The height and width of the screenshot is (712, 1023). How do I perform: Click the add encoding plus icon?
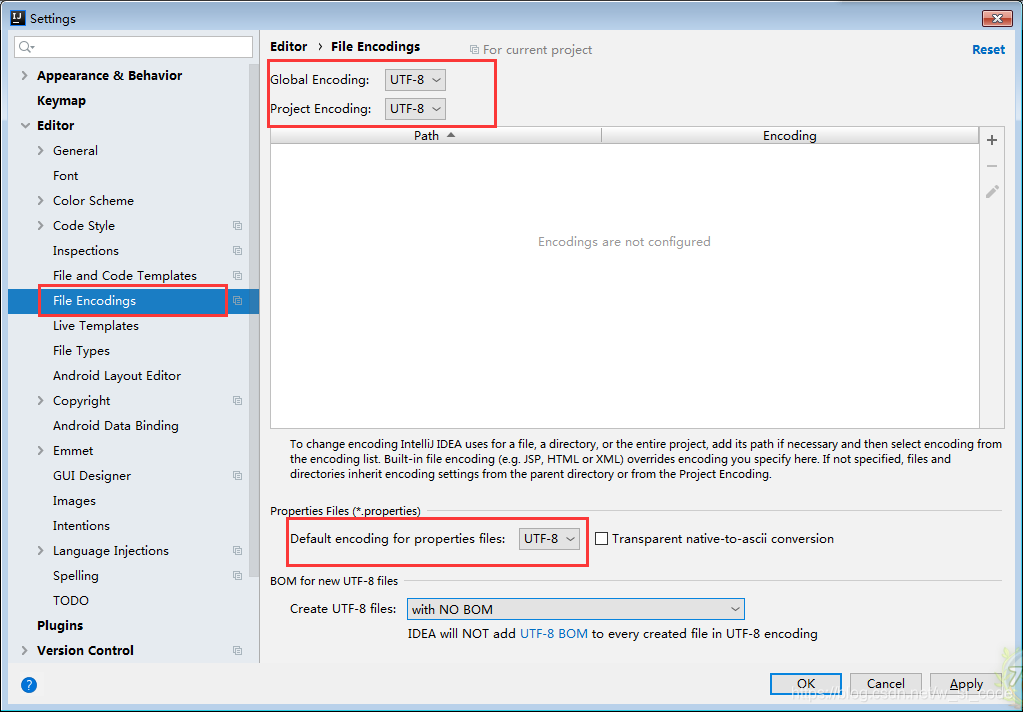point(992,140)
